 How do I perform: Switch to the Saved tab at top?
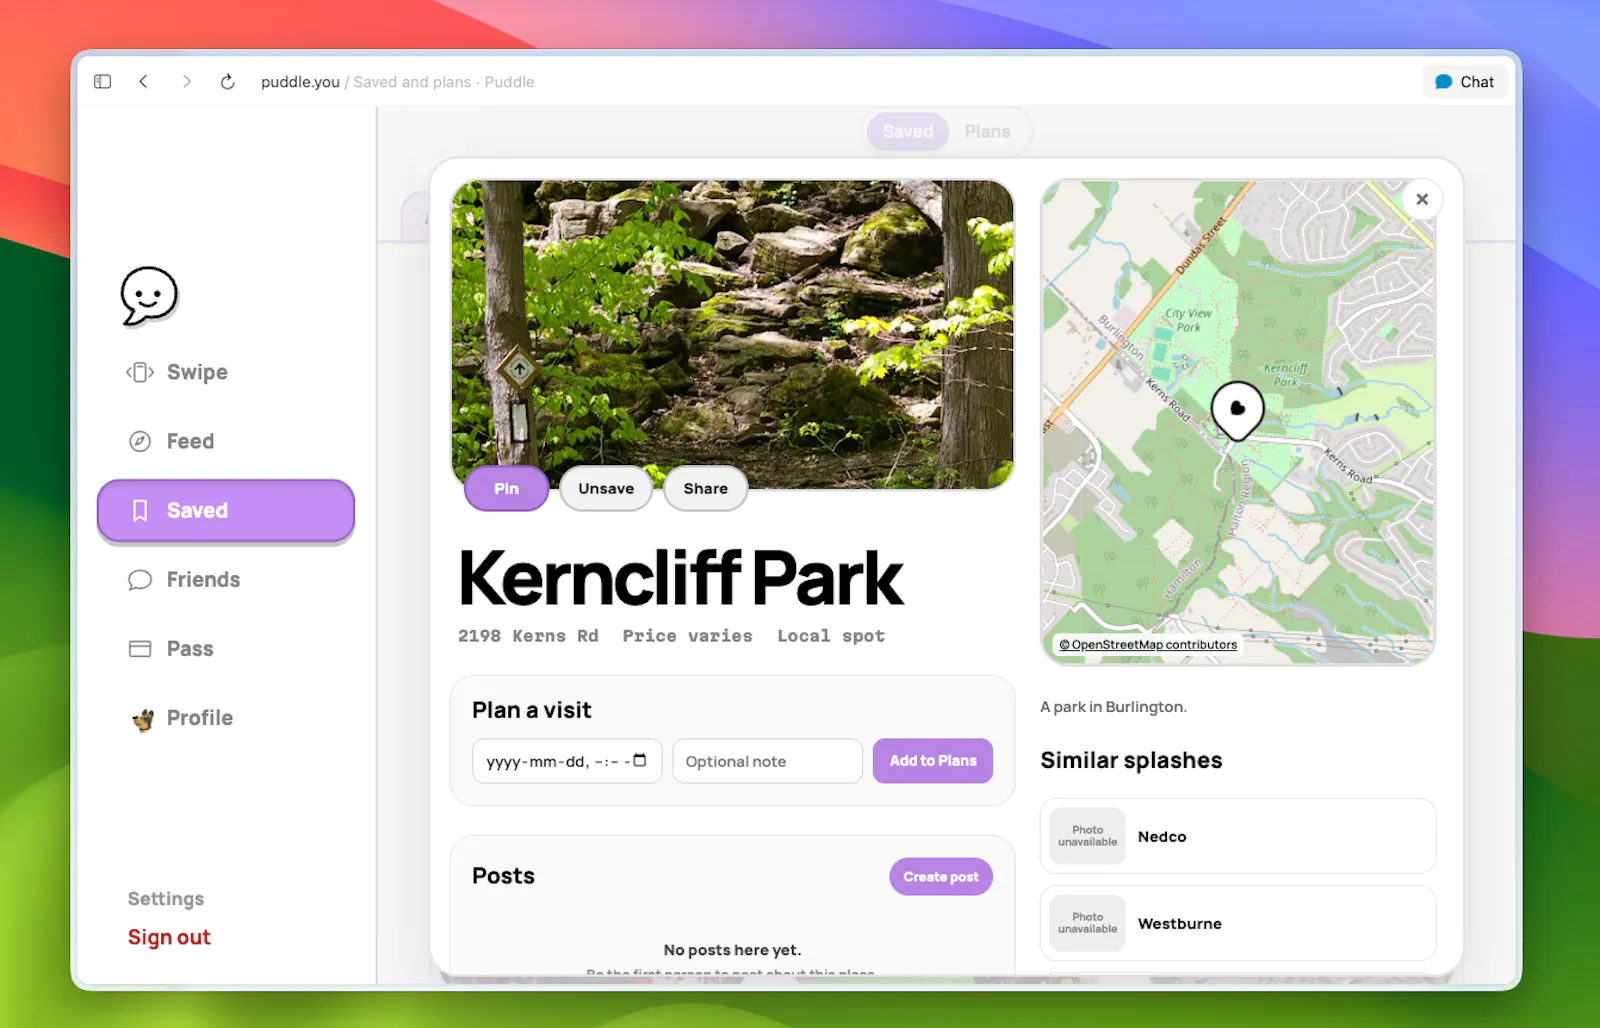pyautogui.click(x=908, y=132)
